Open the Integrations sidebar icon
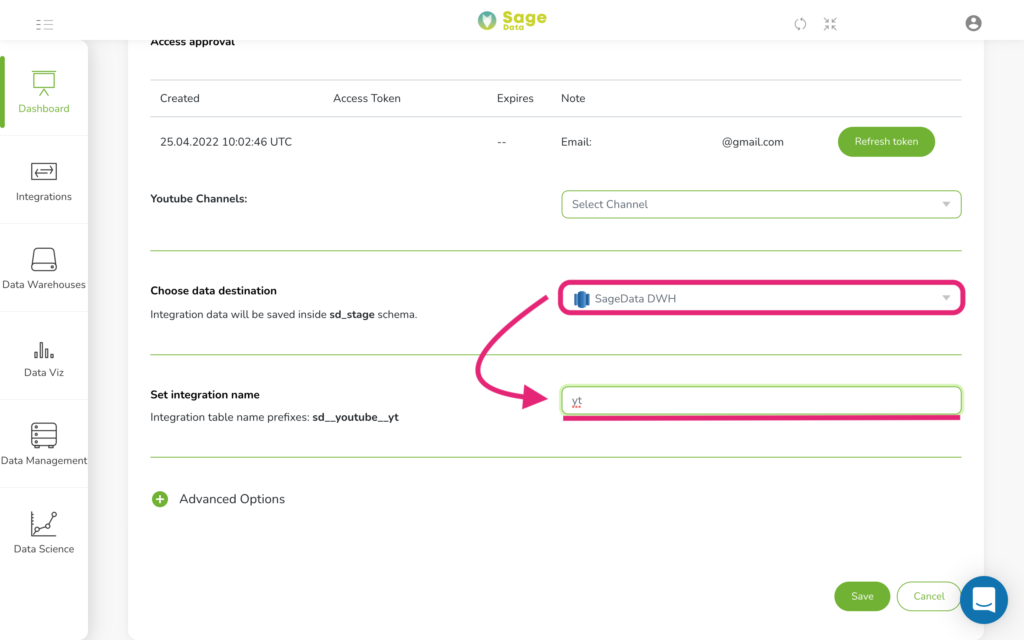The width and height of the screenshot is (1024, 640). click(x=44, y=171)
